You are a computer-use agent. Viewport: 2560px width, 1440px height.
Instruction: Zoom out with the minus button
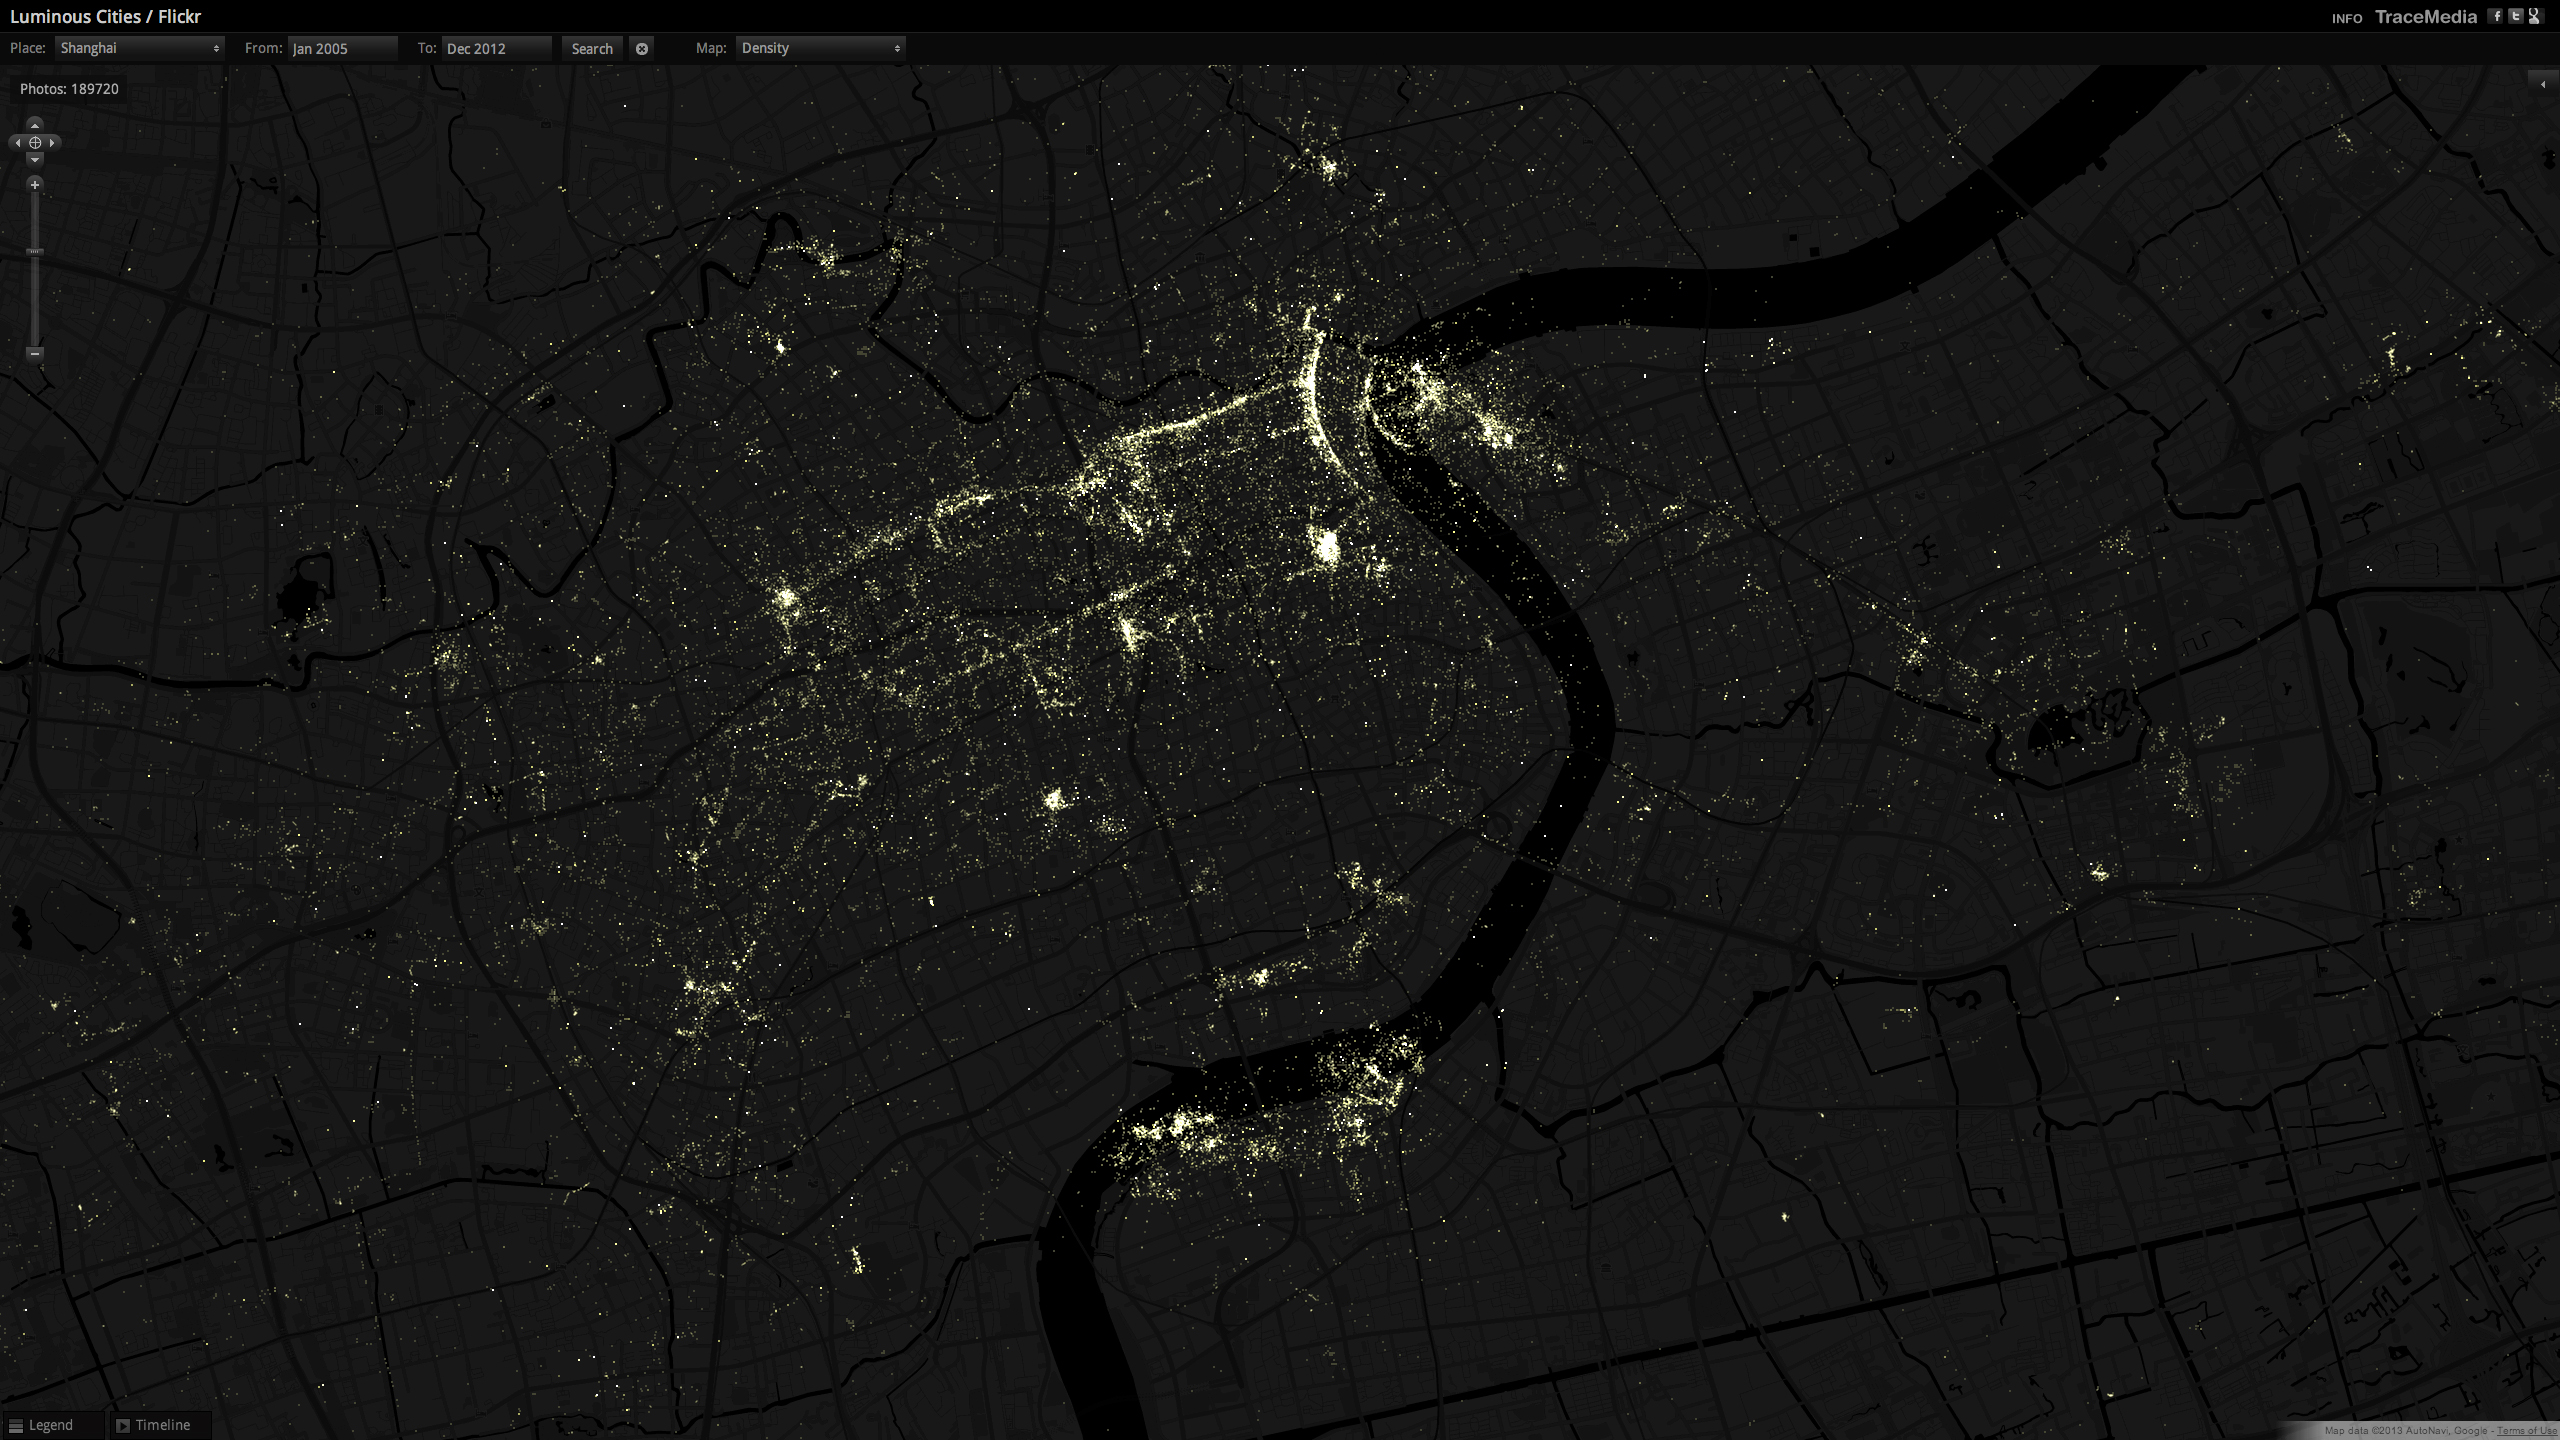pos(35,353)
